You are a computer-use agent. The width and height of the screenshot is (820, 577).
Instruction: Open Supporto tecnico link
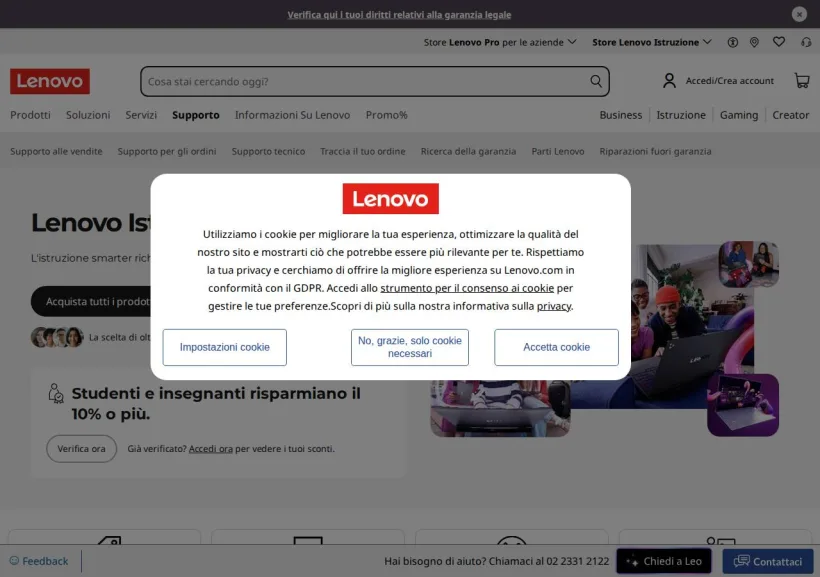click(x=268, y=151)
